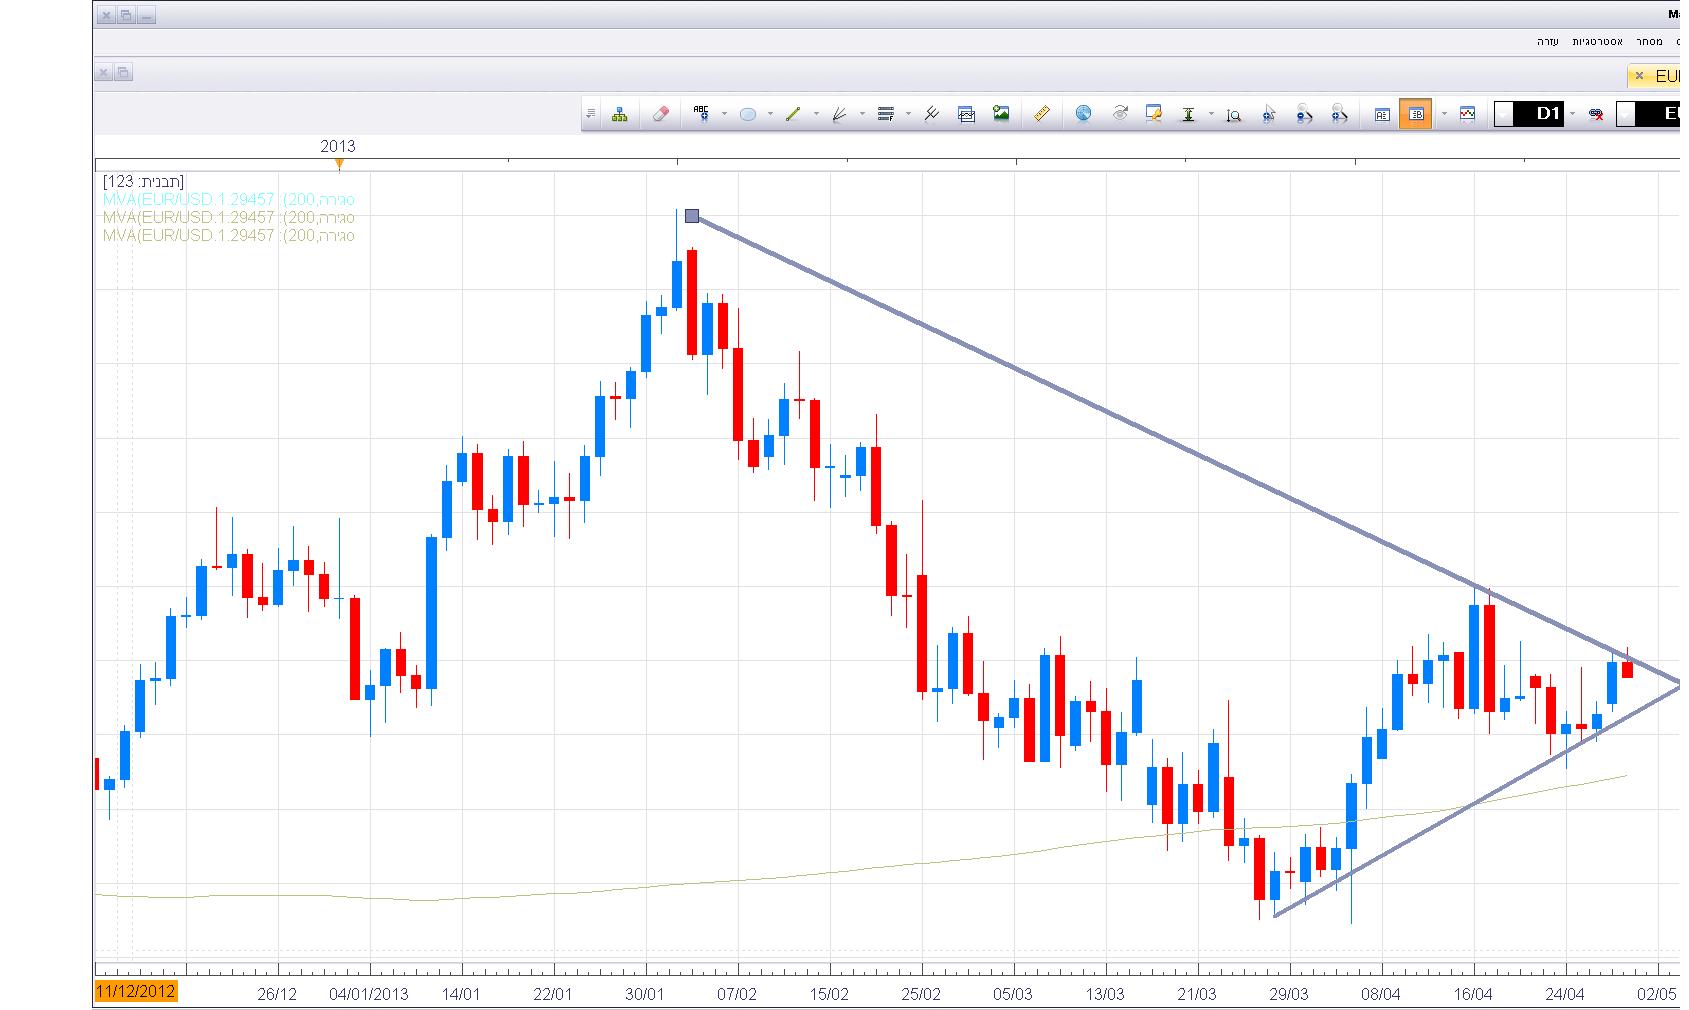Click the 11/12/2012 orange date label
The width and height of the screenshot is (1689, 1010).
(136, 992)
